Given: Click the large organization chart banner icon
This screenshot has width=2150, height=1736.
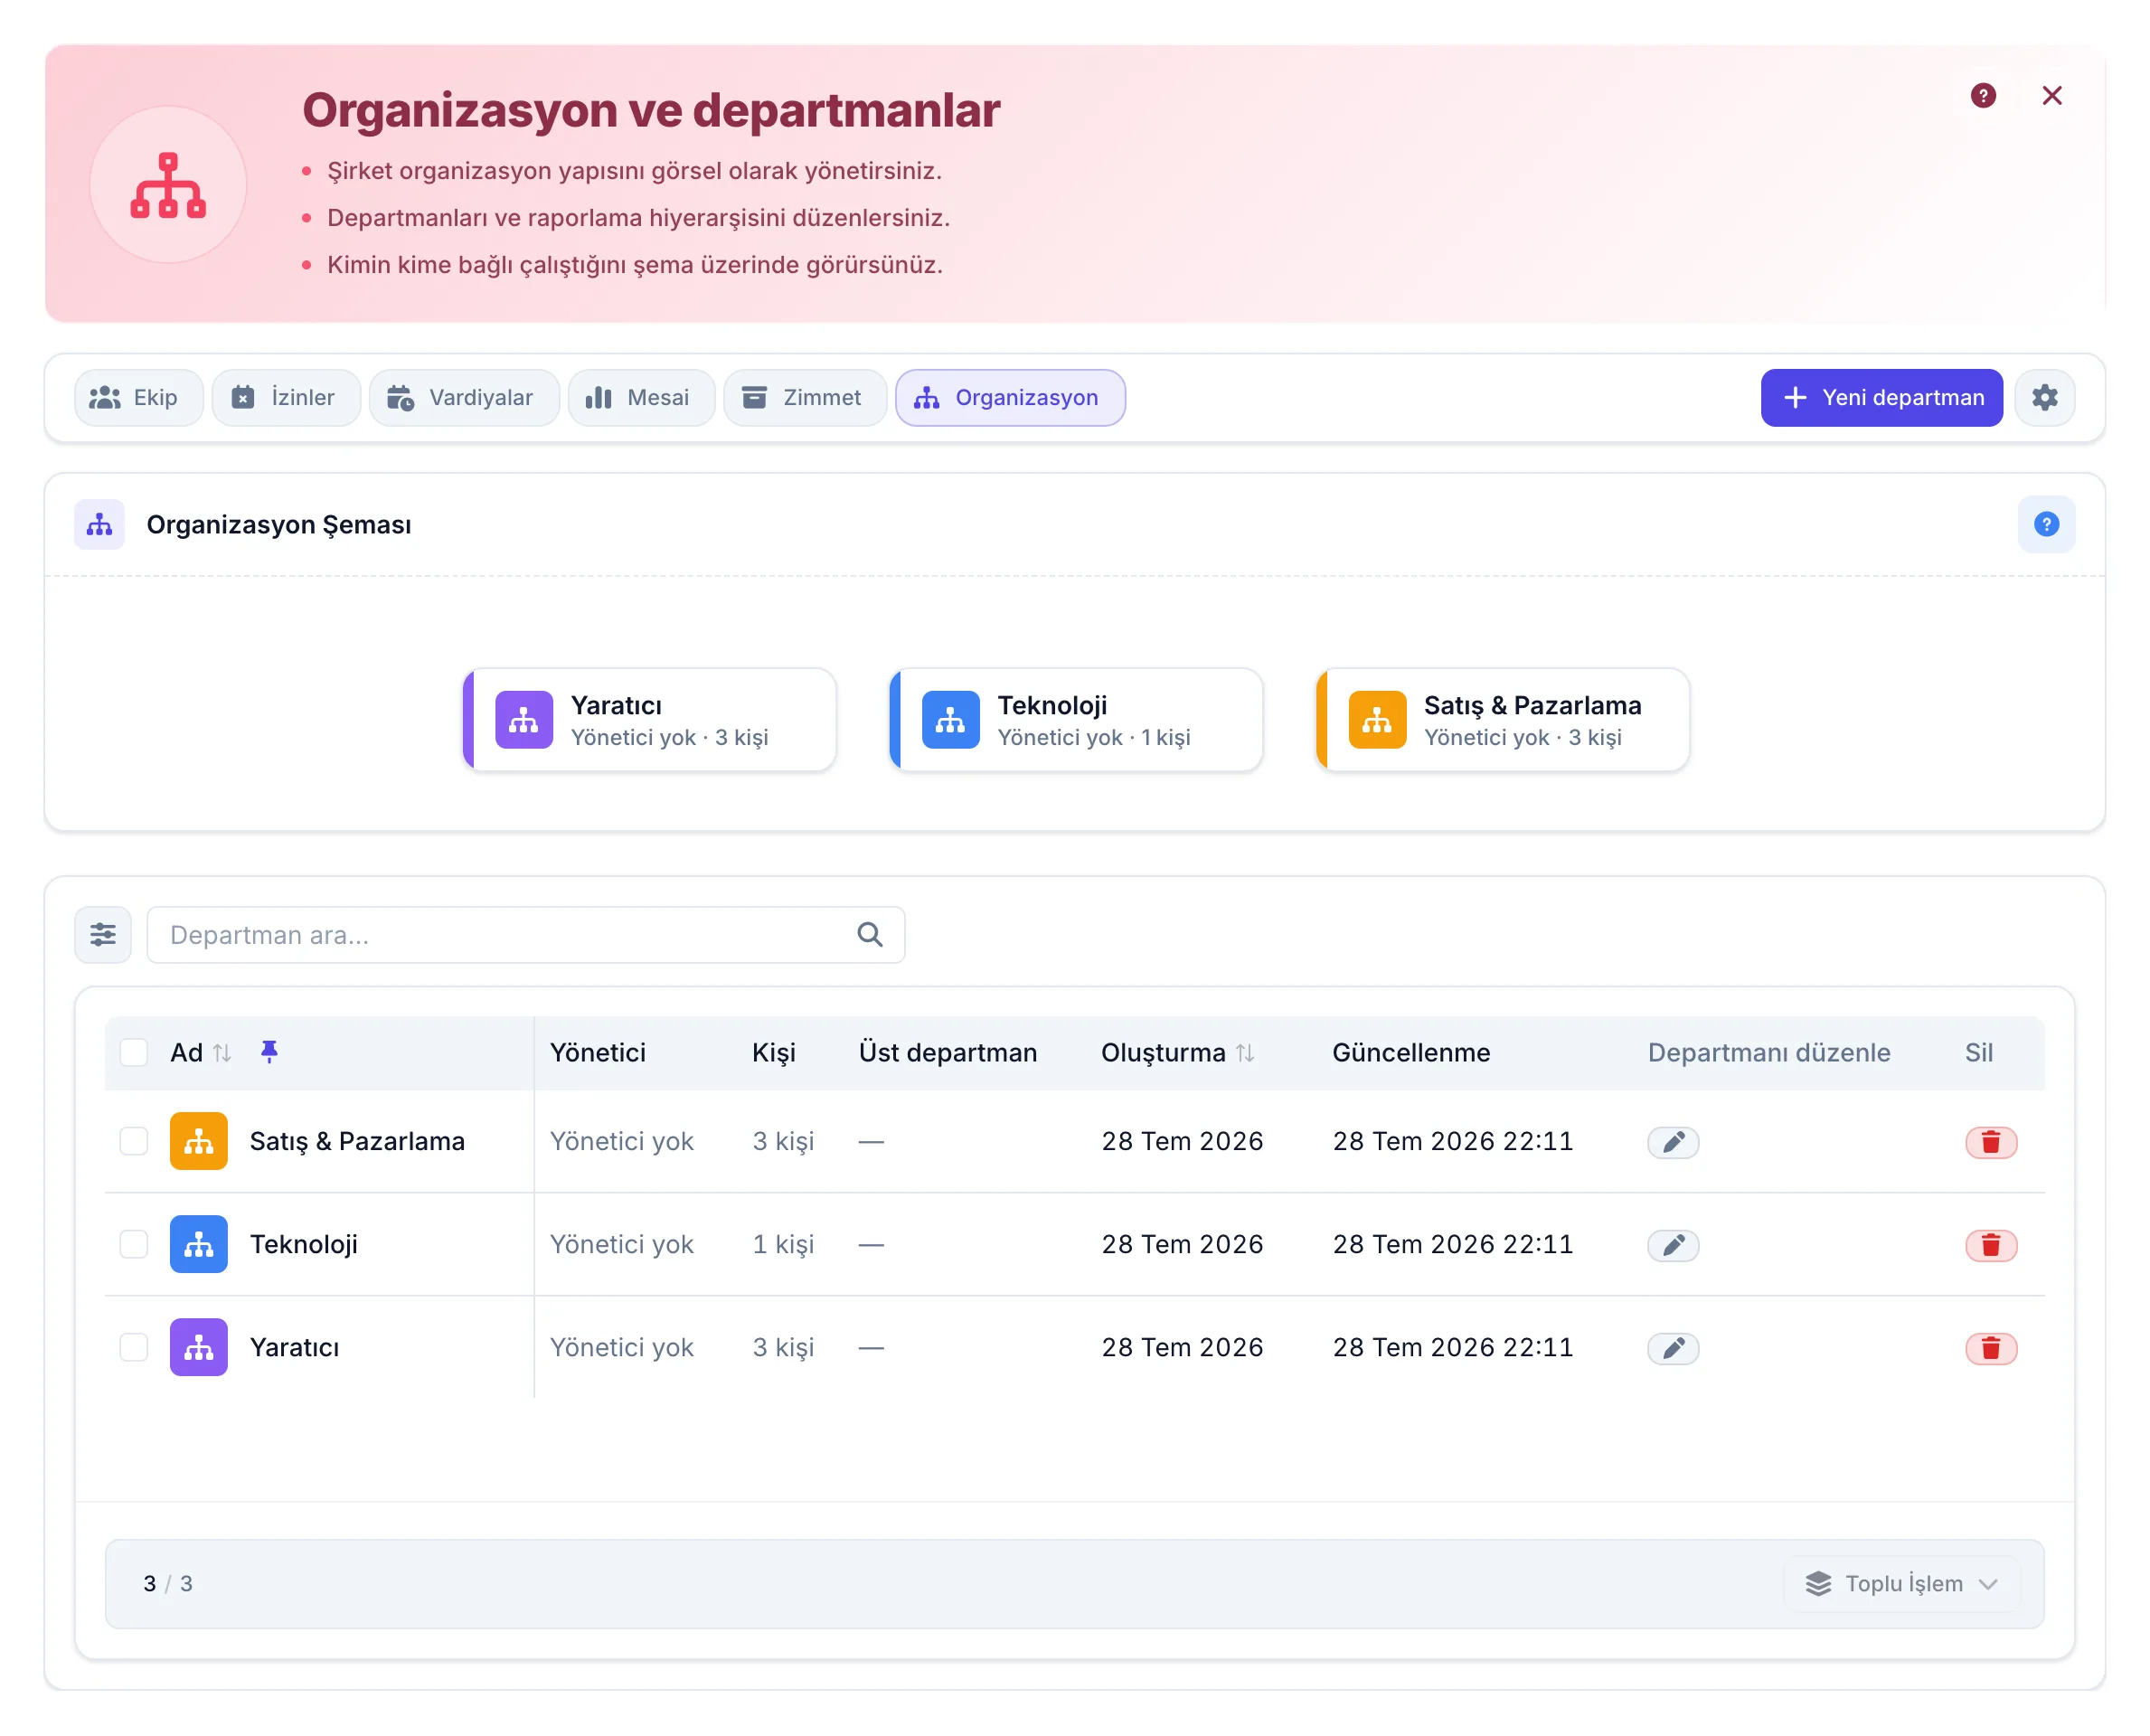Looking at the screenshot, I should (x=168, y=185).
